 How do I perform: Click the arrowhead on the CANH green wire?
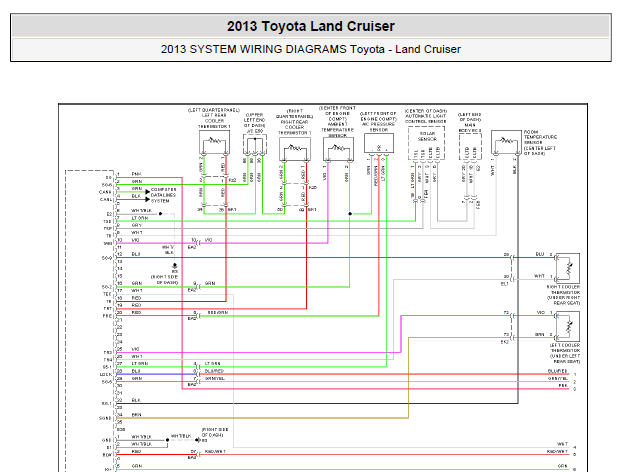point(147,192)
